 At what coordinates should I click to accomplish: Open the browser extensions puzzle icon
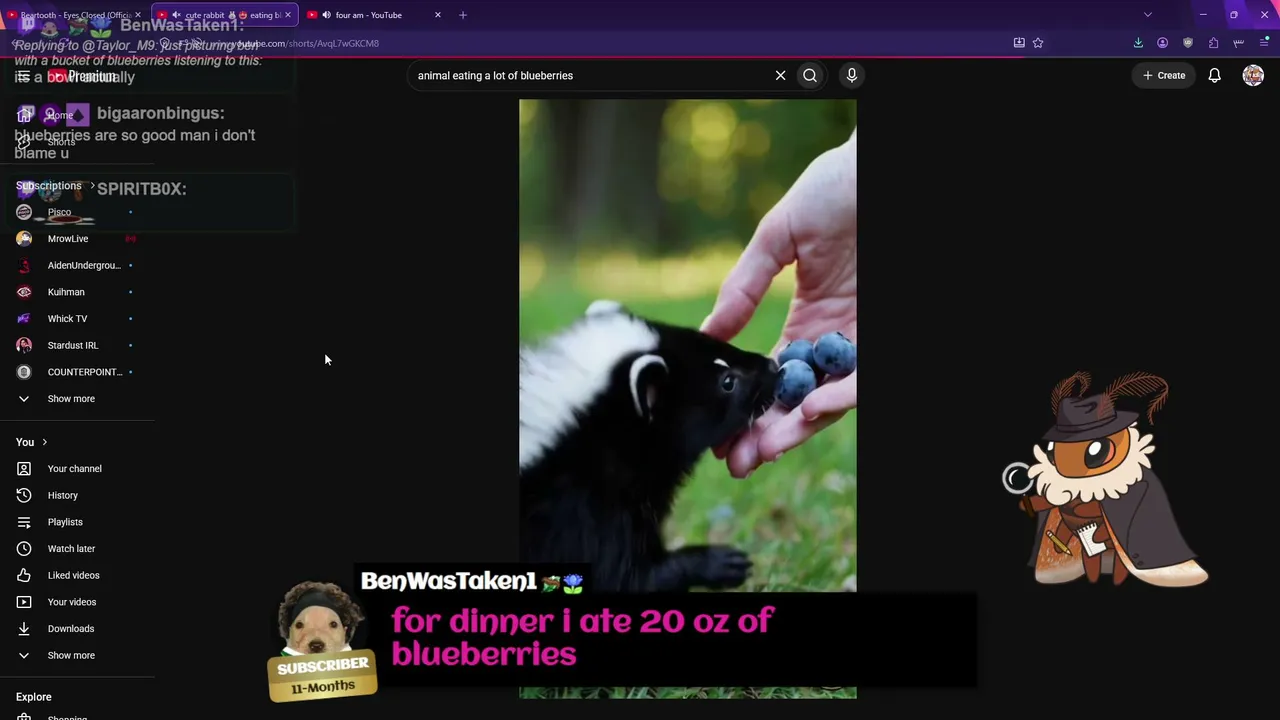[1213, 43]
